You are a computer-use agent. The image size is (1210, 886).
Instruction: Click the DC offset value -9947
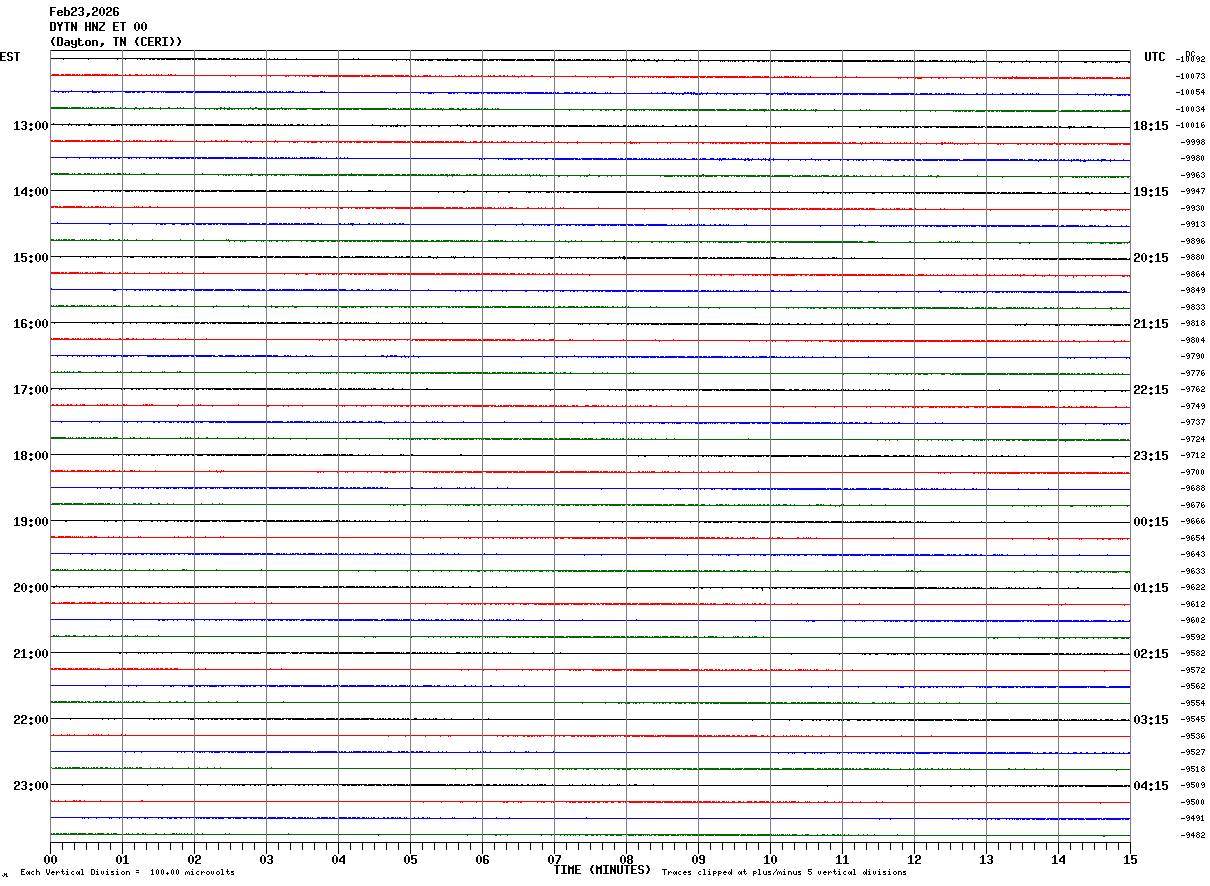(1193, 191)
